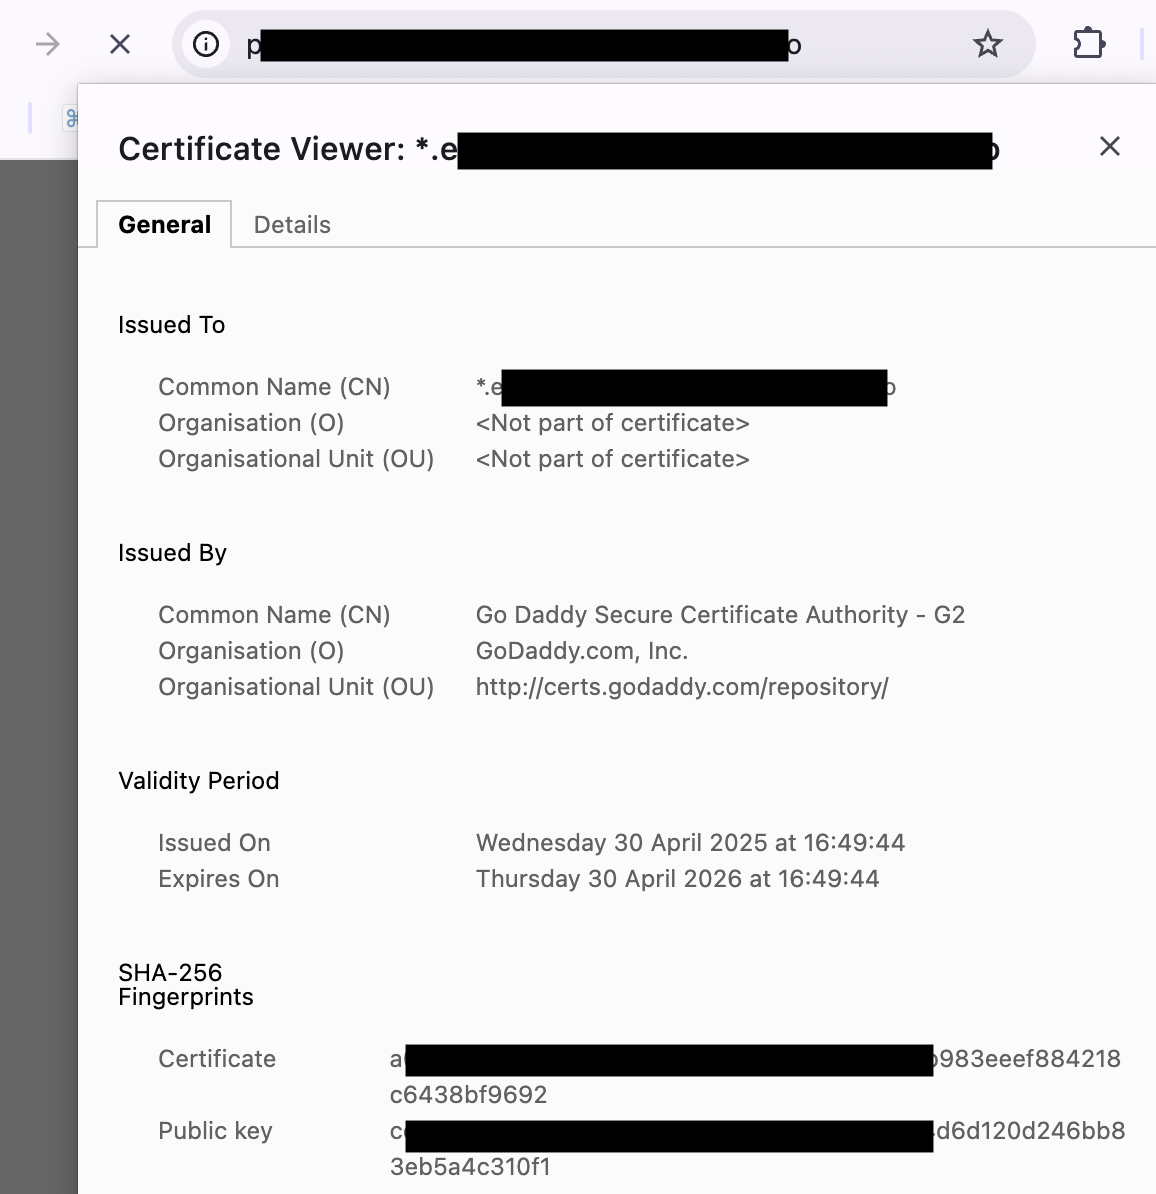
Task: Click Issued To Organisational Unit Not part value
Action: (x=613, y=459)
